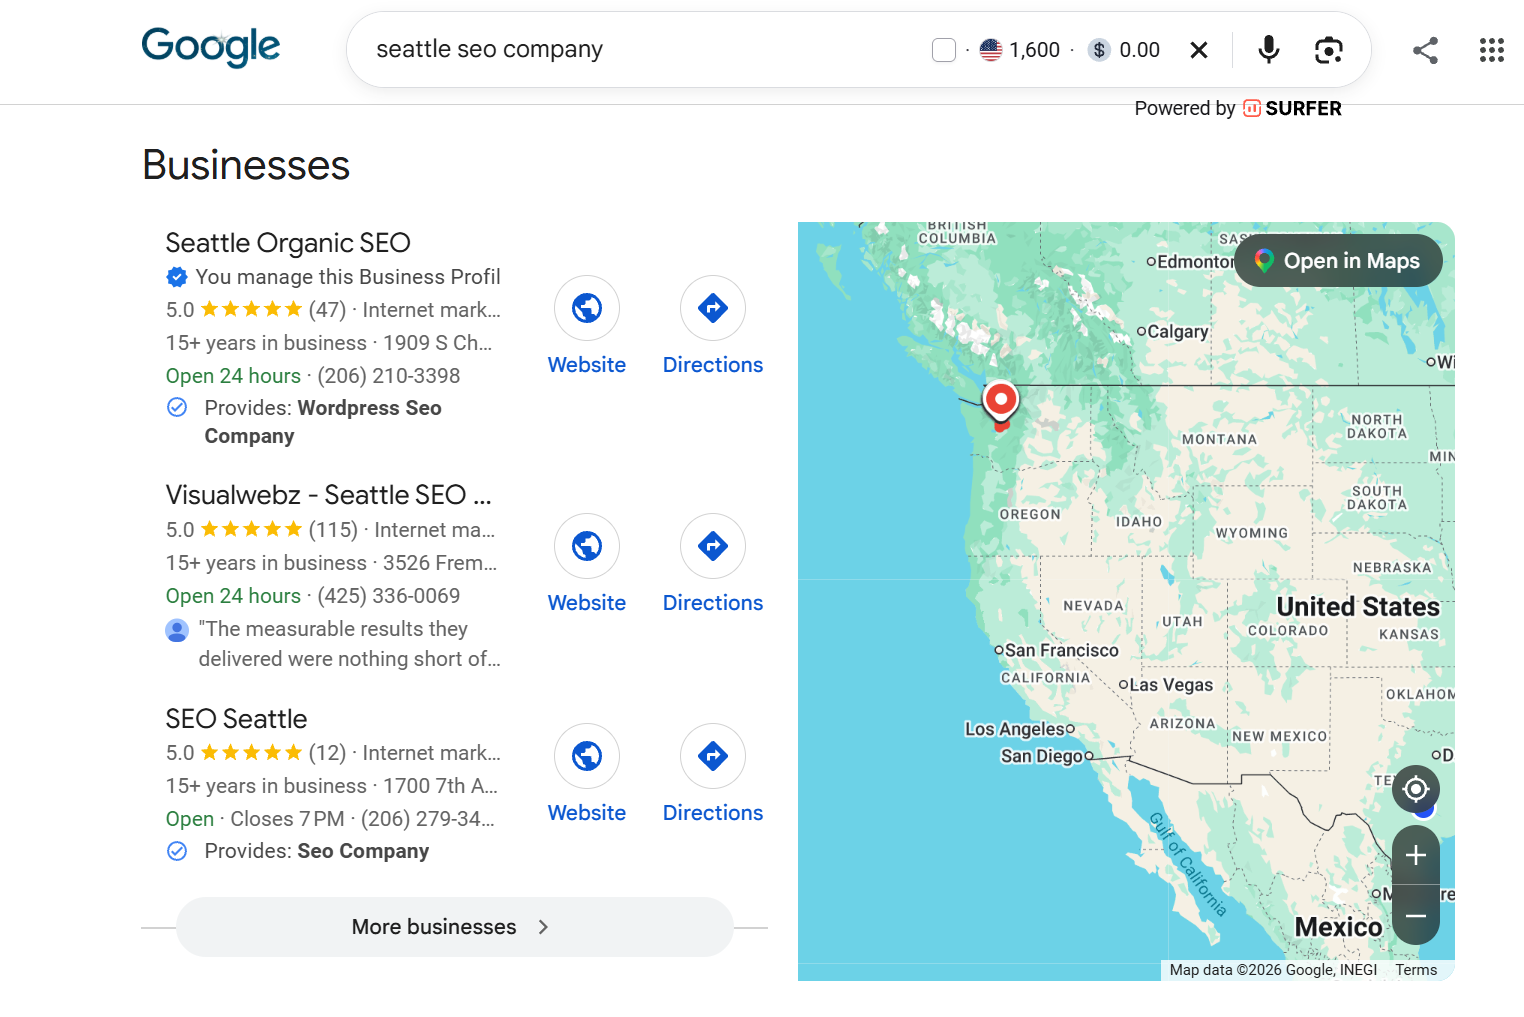Click Visualwebz reviewer avatar icon
The width and height of the screenshot is (1524, 1017).
click(177, 630)
